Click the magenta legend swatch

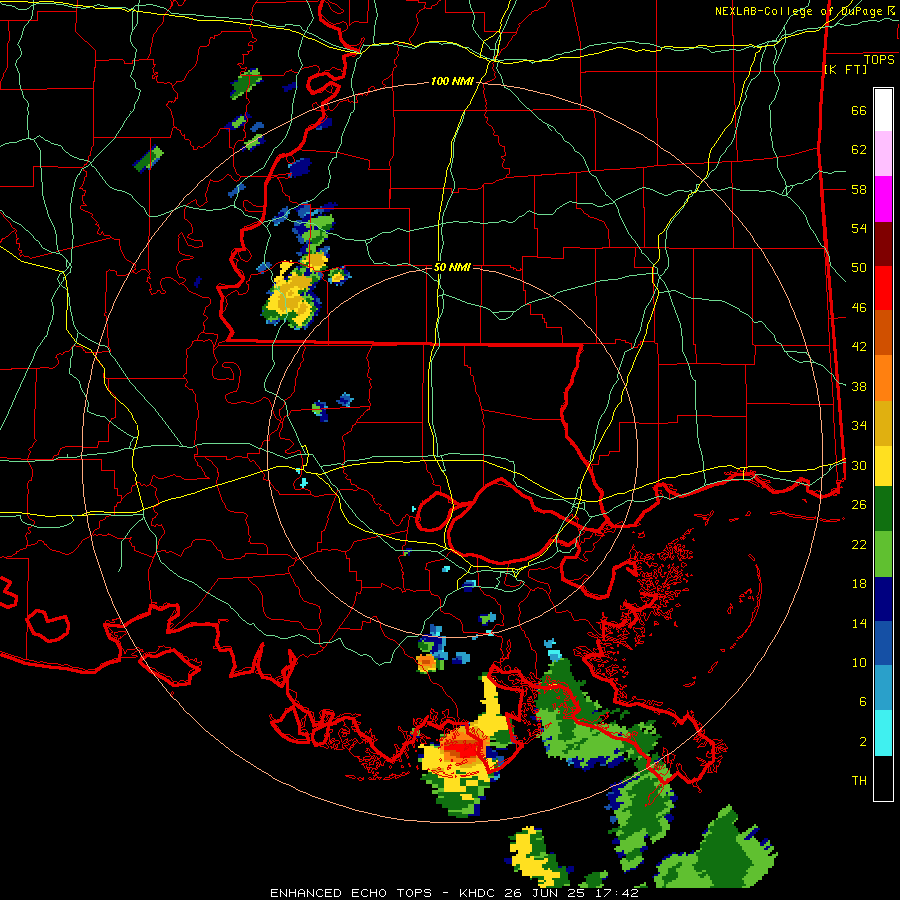883,199
